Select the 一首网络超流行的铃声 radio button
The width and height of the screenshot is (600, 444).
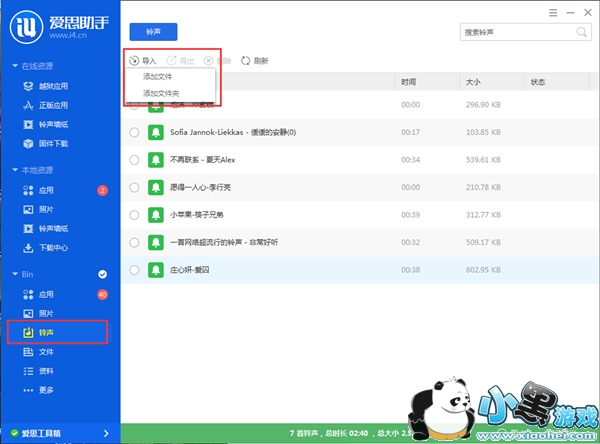(134, 242)
